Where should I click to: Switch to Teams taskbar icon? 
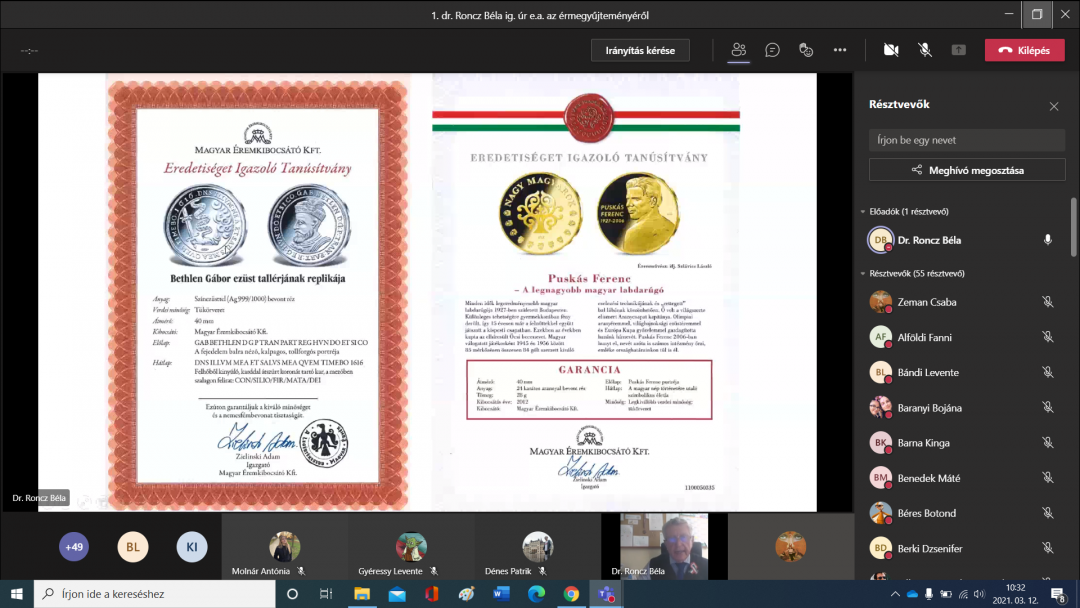(x=606, y=594)
